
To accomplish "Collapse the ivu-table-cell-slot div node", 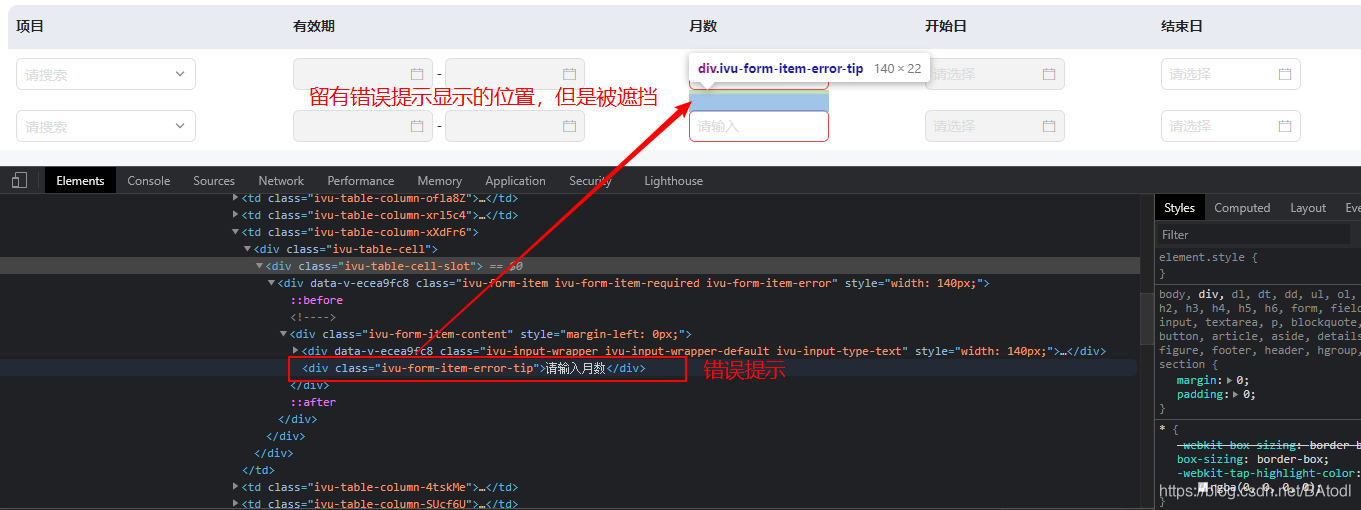I will (x=260, y=266).
